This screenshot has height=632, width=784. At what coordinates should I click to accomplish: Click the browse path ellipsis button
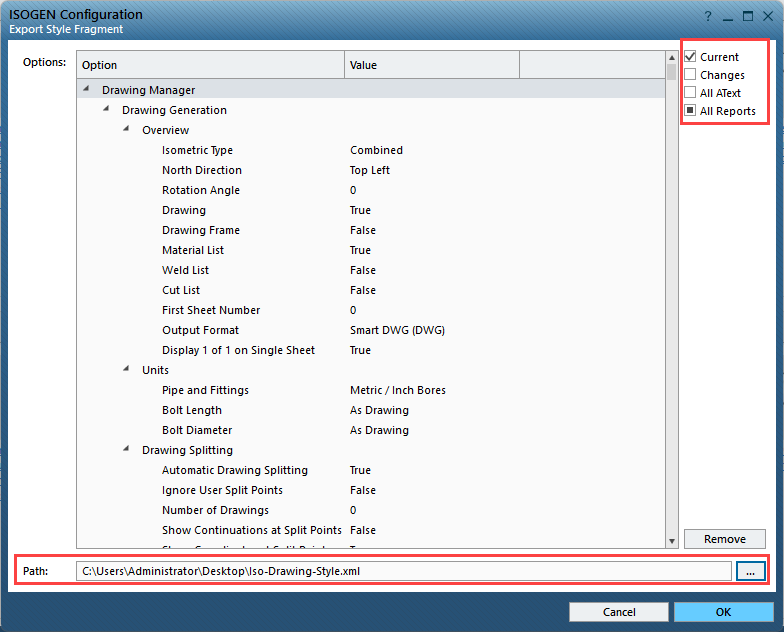[750, 570]
